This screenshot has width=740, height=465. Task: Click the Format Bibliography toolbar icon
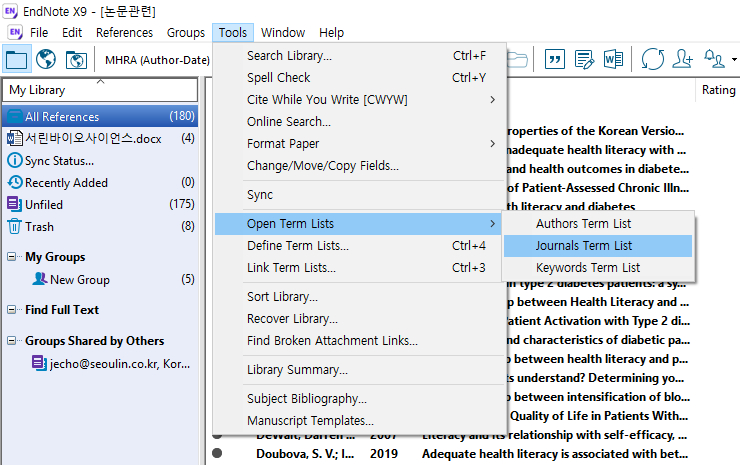point(584,59)
